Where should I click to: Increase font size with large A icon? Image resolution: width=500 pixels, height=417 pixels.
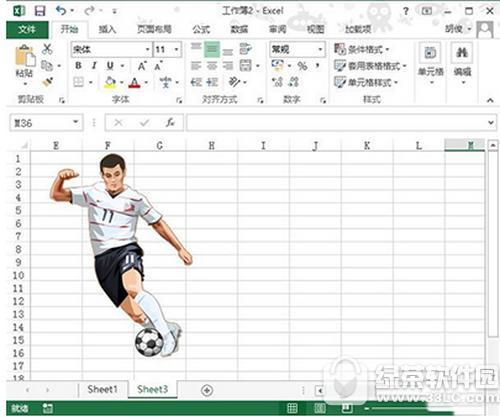pos(142,66)
